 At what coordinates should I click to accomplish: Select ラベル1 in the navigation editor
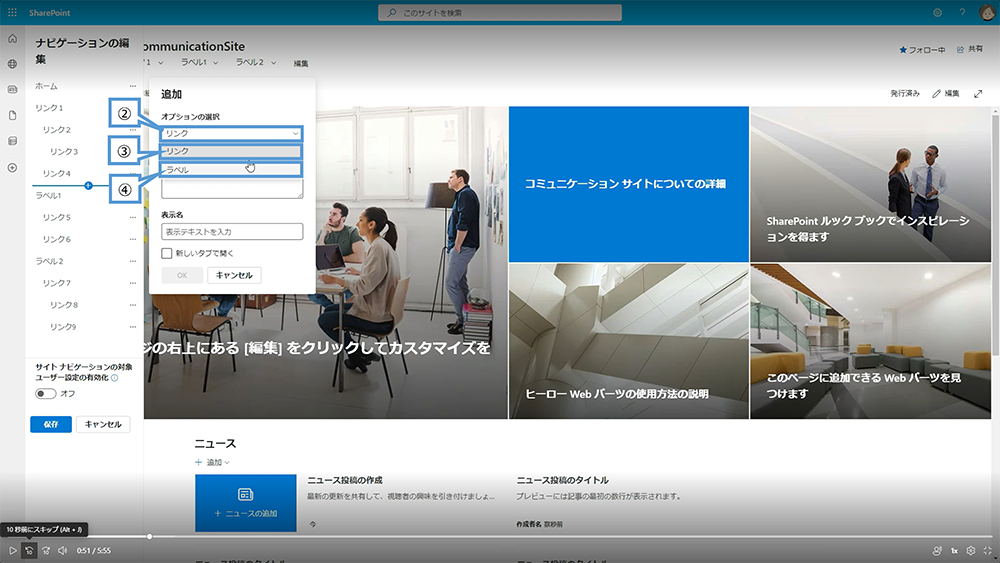point(48,196)
